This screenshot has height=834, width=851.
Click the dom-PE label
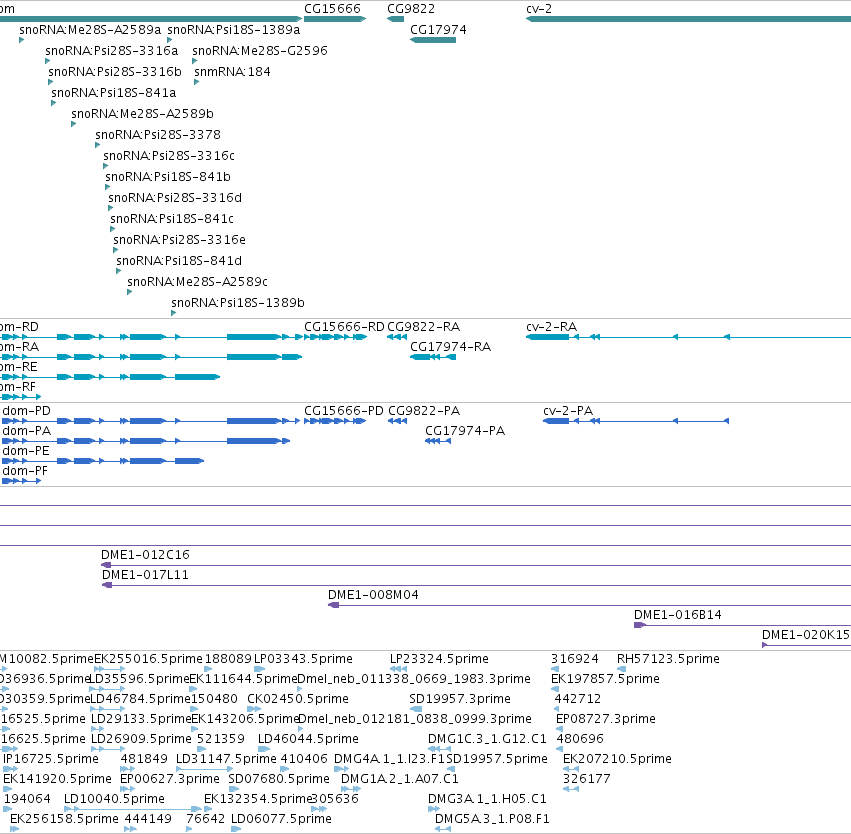pyautogui.click(x=26, y=451)
